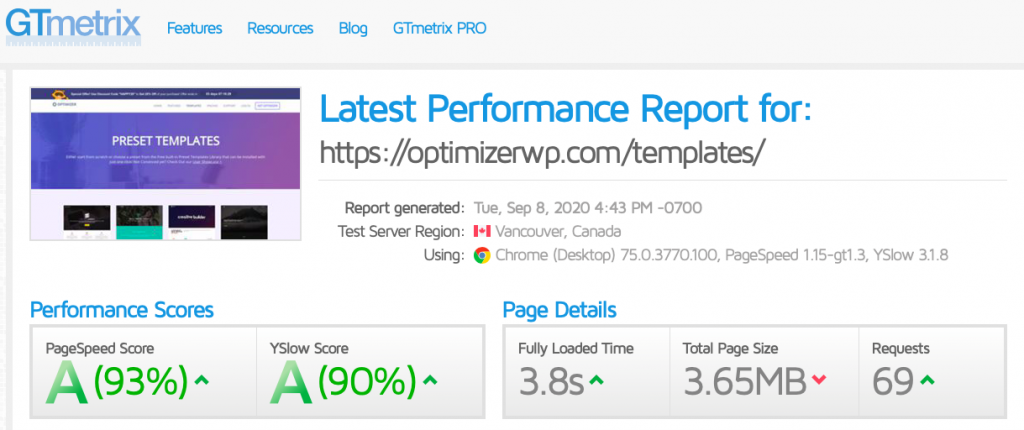Go to the Blog page

pos(353,29)
